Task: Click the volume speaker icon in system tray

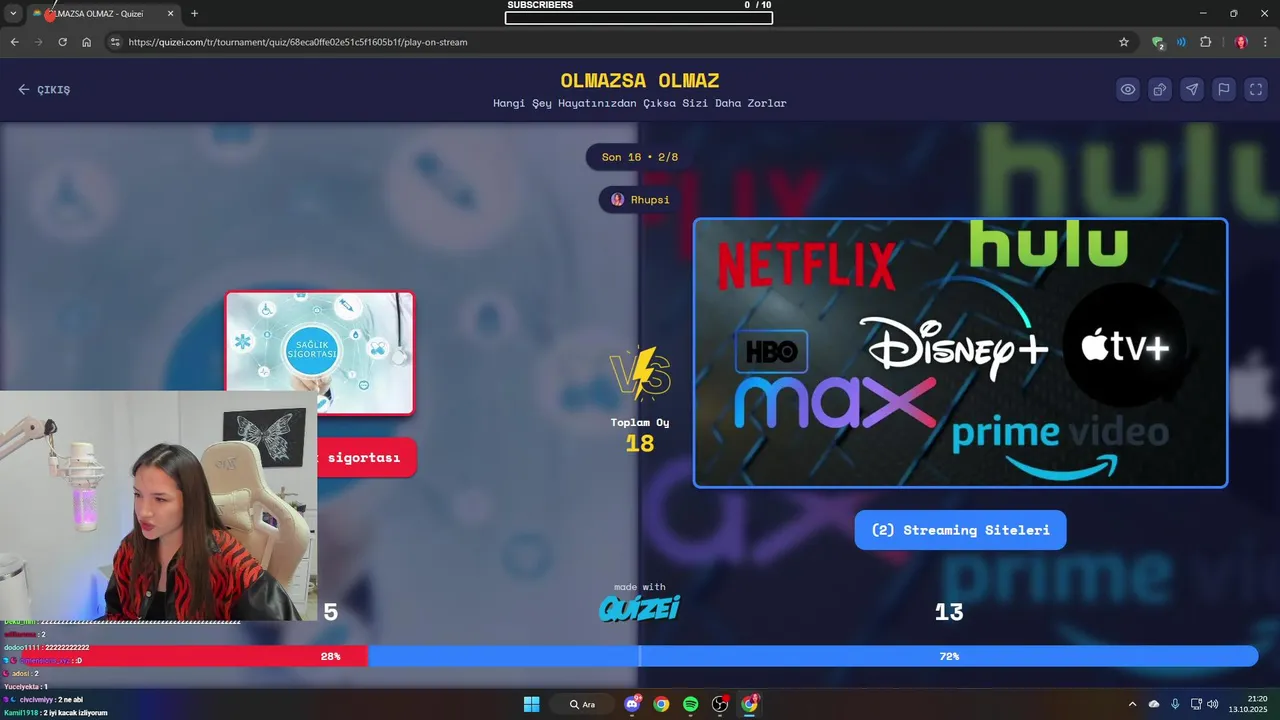Action: pos(1213,704)
